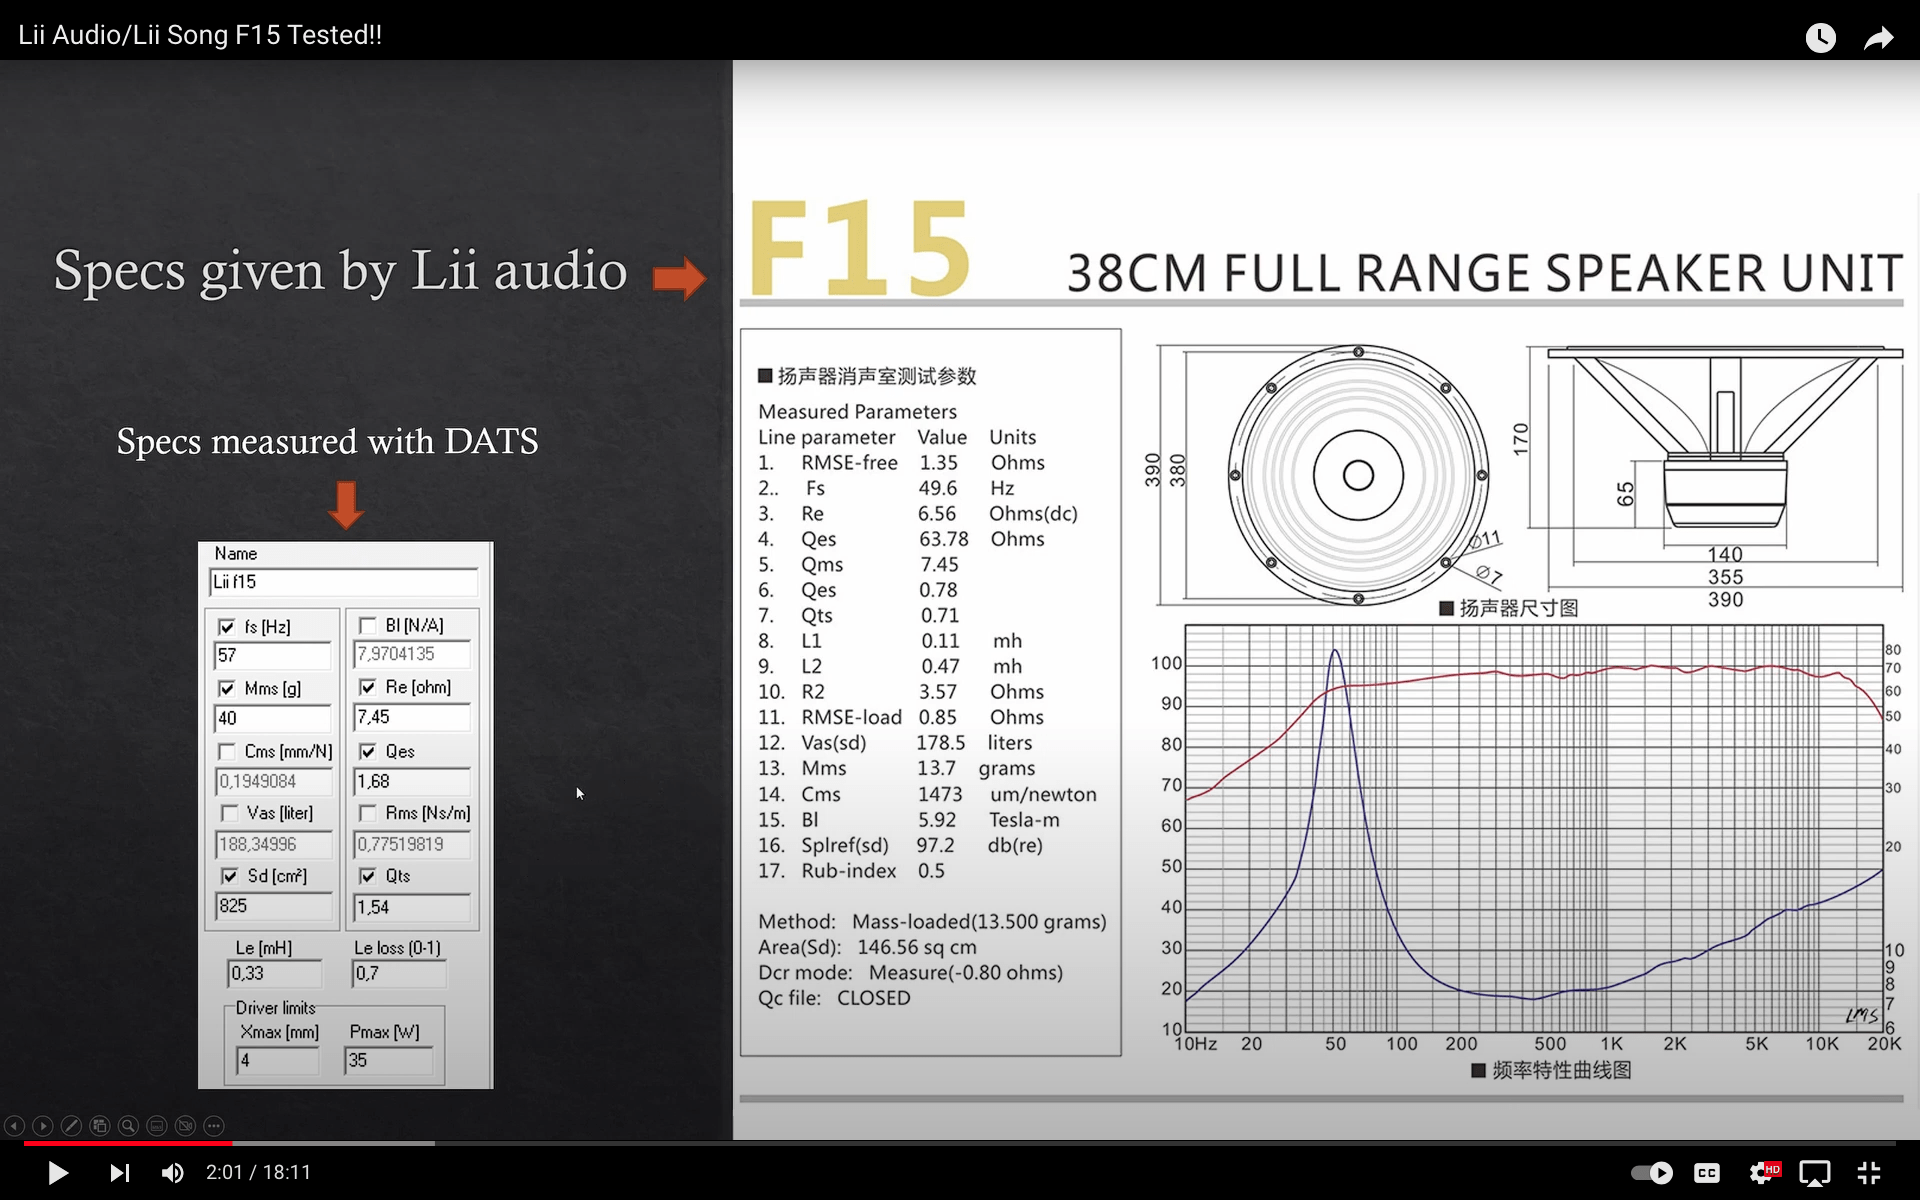
Task: Click the Watch later clock icon
Action: pos(1820,38)
